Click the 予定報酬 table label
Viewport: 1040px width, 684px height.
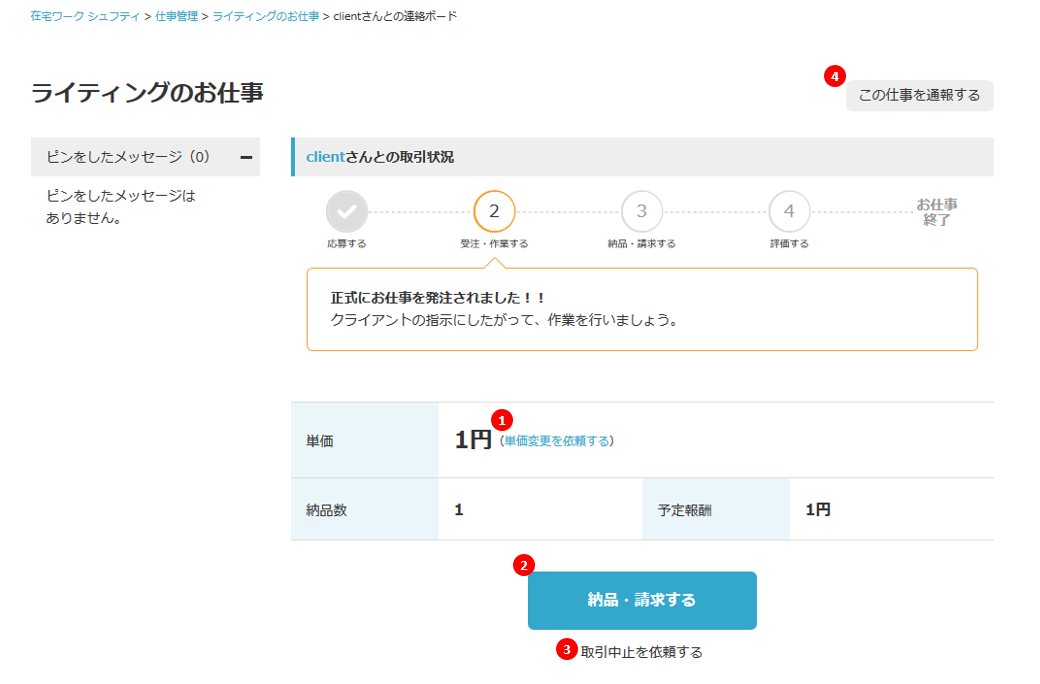tap(684, 510)
